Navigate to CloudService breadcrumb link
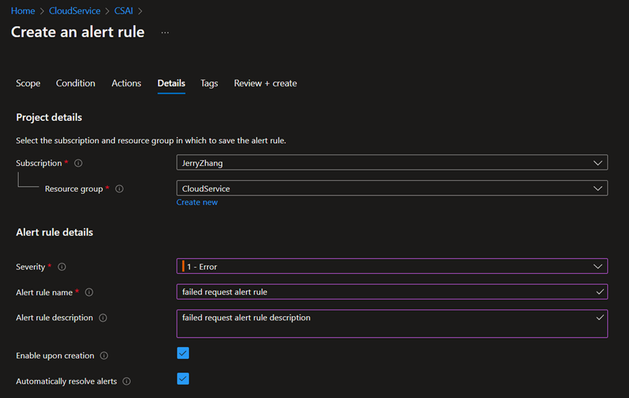 tap(75, 11)
